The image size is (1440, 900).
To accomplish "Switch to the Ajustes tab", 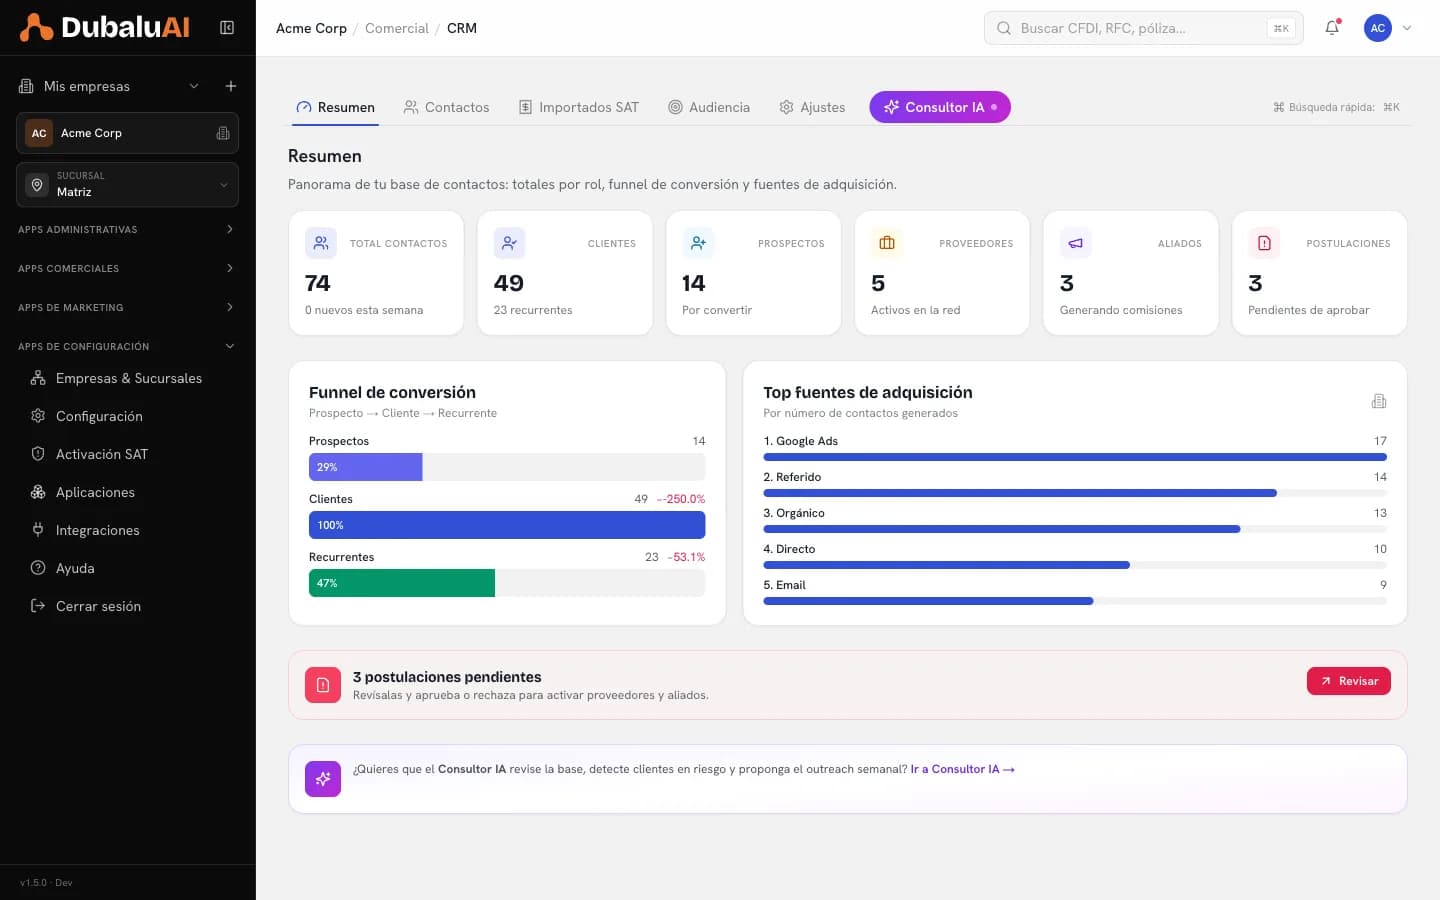I will (x=812, y=107).
